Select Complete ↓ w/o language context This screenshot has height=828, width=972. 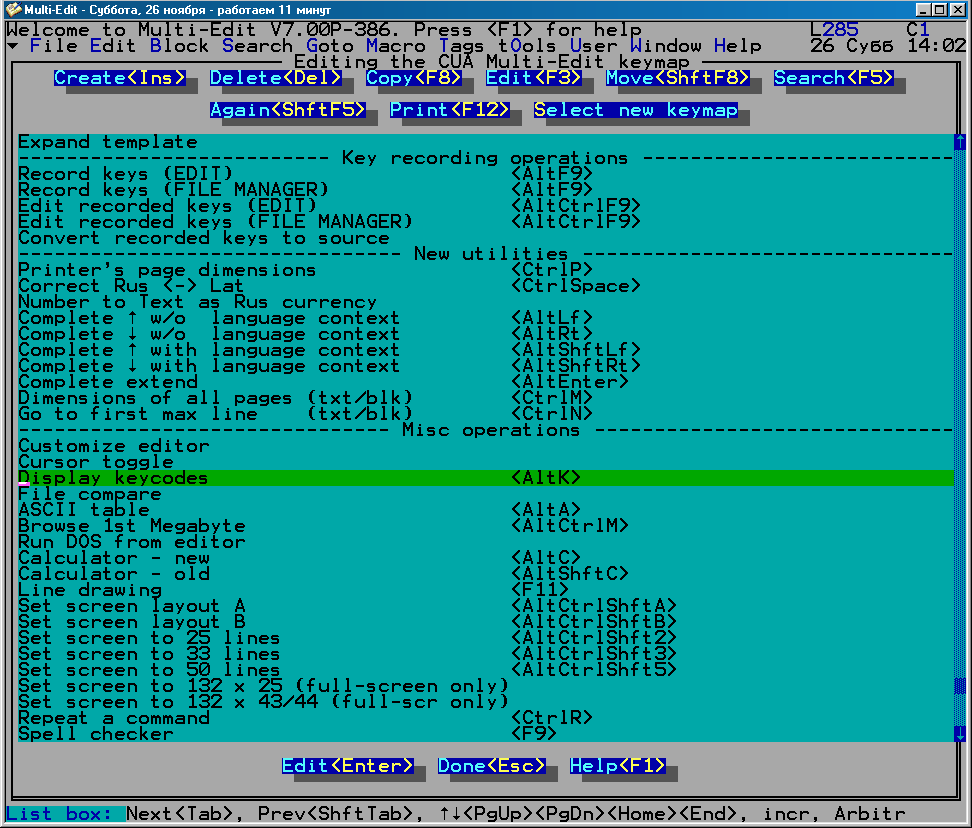[x=486, y=334]
